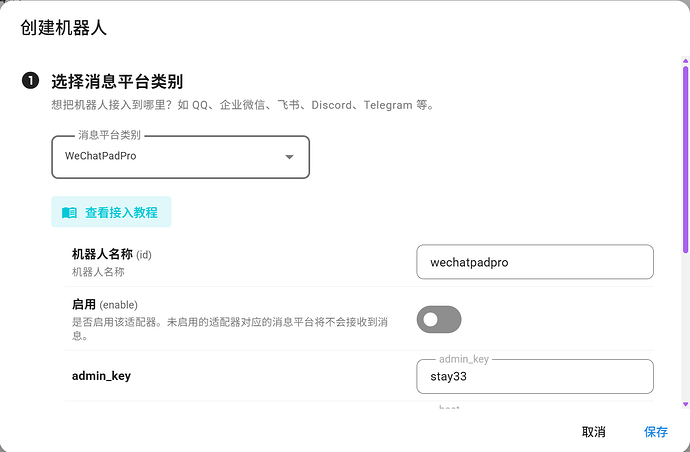
Task: Click the 机器人名称 (id) label
Action: 112,254
